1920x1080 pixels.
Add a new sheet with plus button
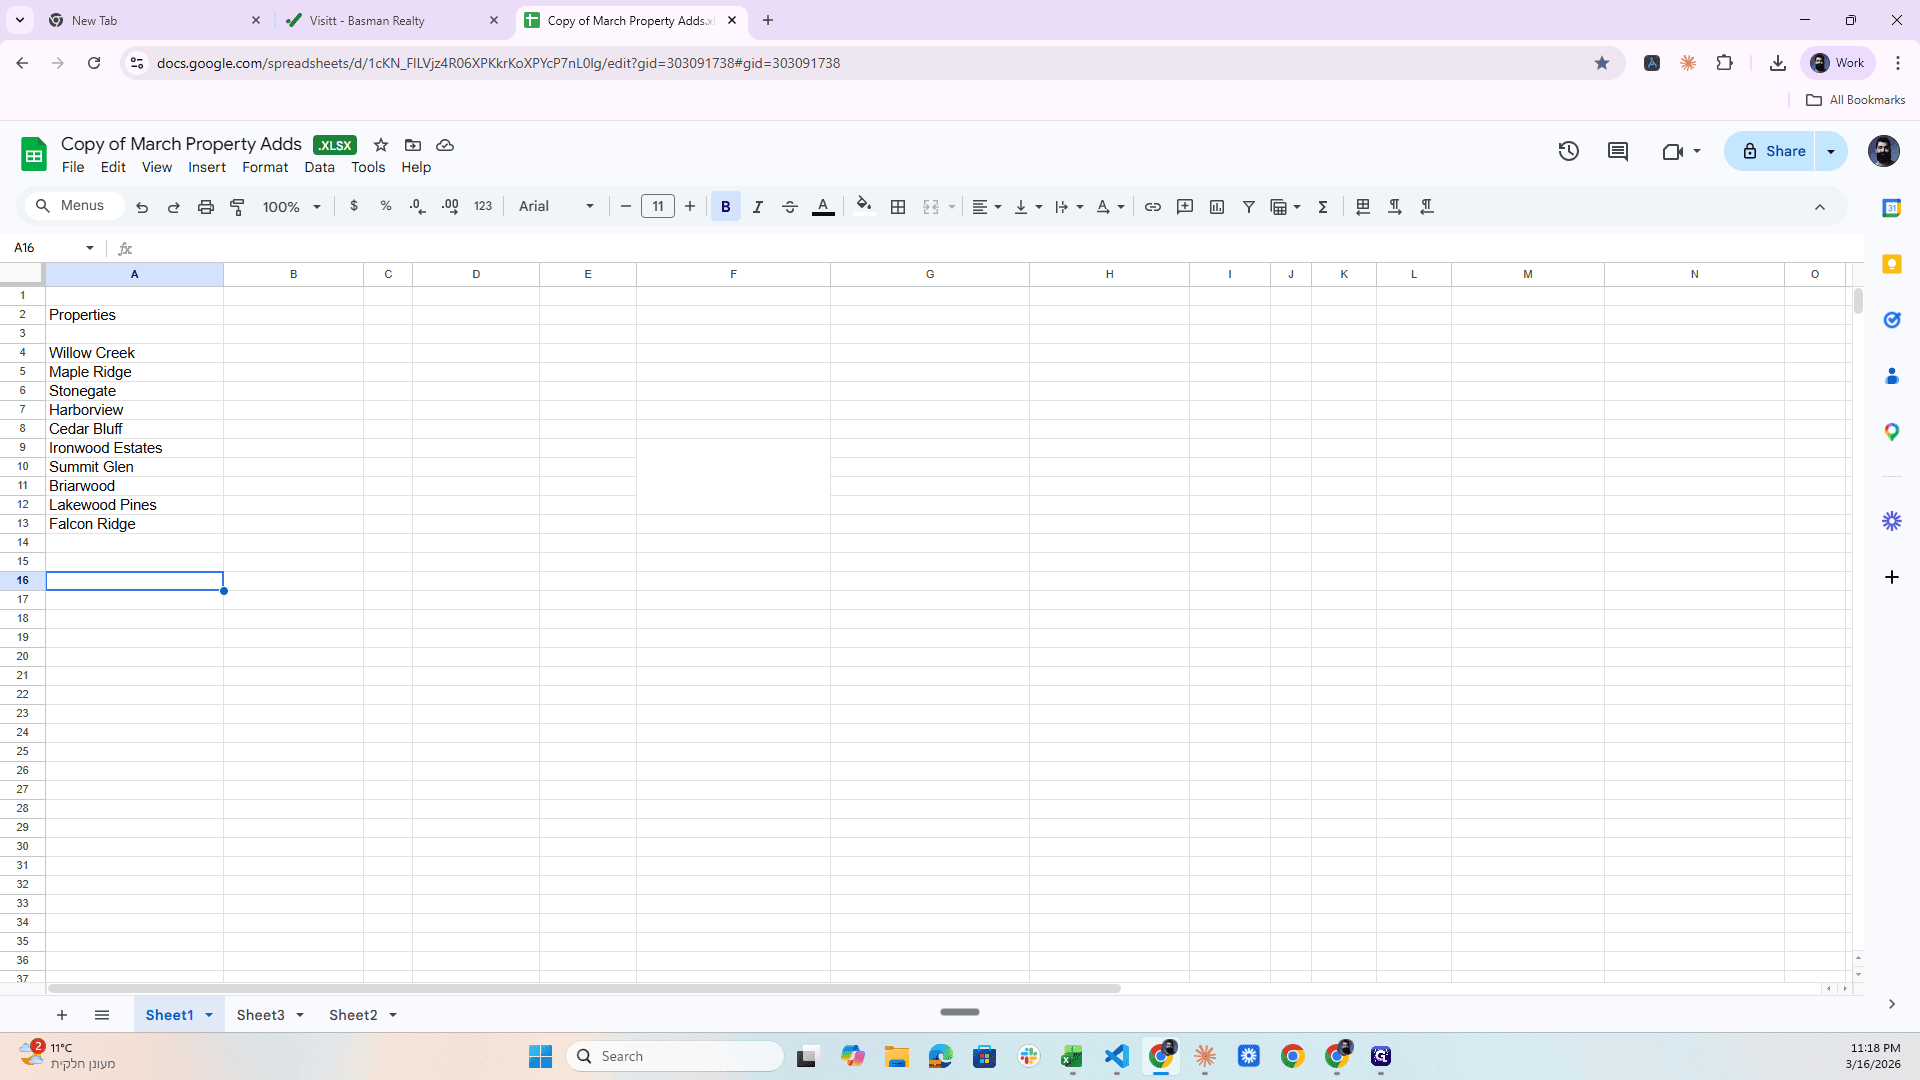pos(62,1015)
